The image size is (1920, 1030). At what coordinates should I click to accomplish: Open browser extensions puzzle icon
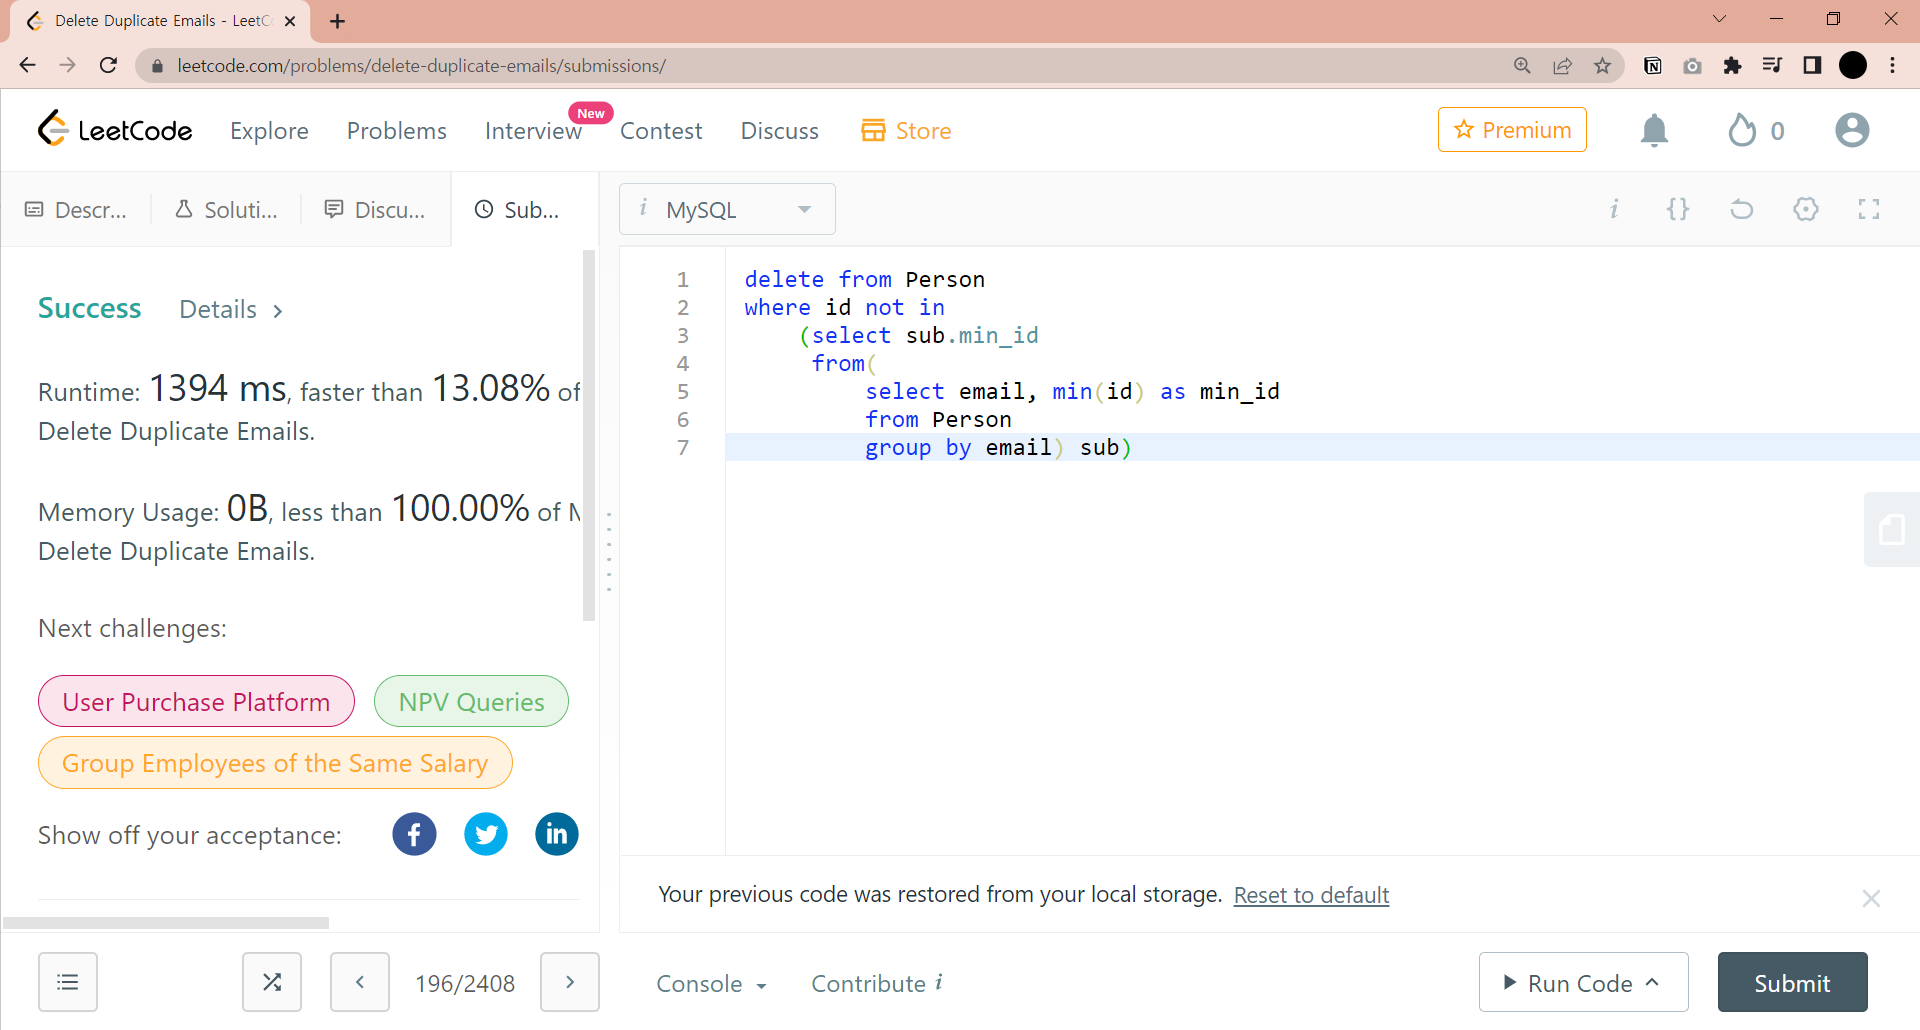point(1733,66)
